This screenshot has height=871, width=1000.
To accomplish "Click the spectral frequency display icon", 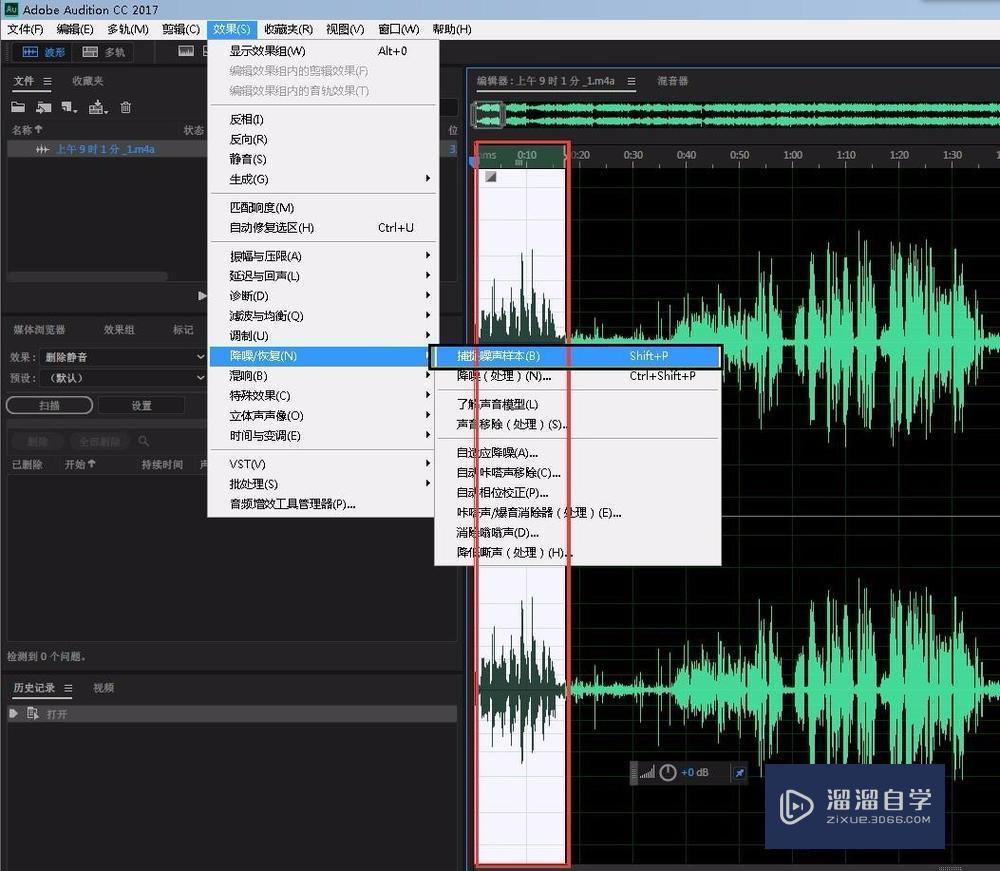I will pos(186,51).
